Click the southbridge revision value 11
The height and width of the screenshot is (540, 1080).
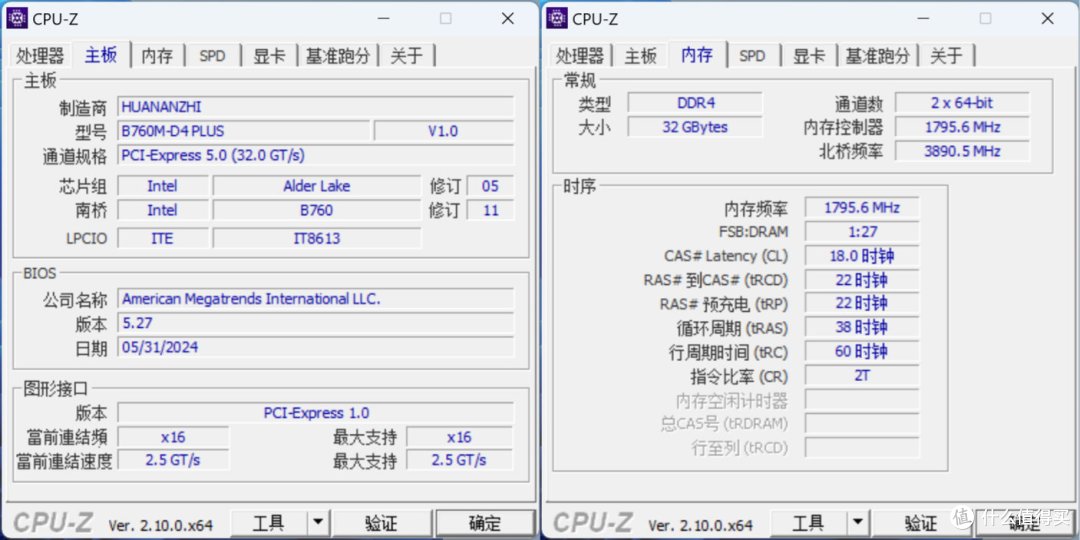click(490, 210)
